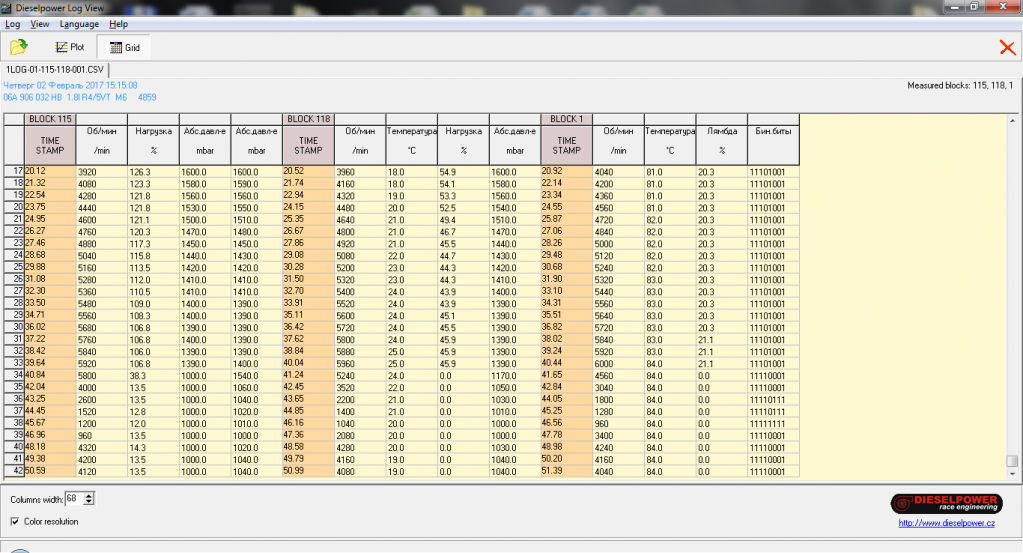
Task: Open the Help menu
Action: (118, 23)
